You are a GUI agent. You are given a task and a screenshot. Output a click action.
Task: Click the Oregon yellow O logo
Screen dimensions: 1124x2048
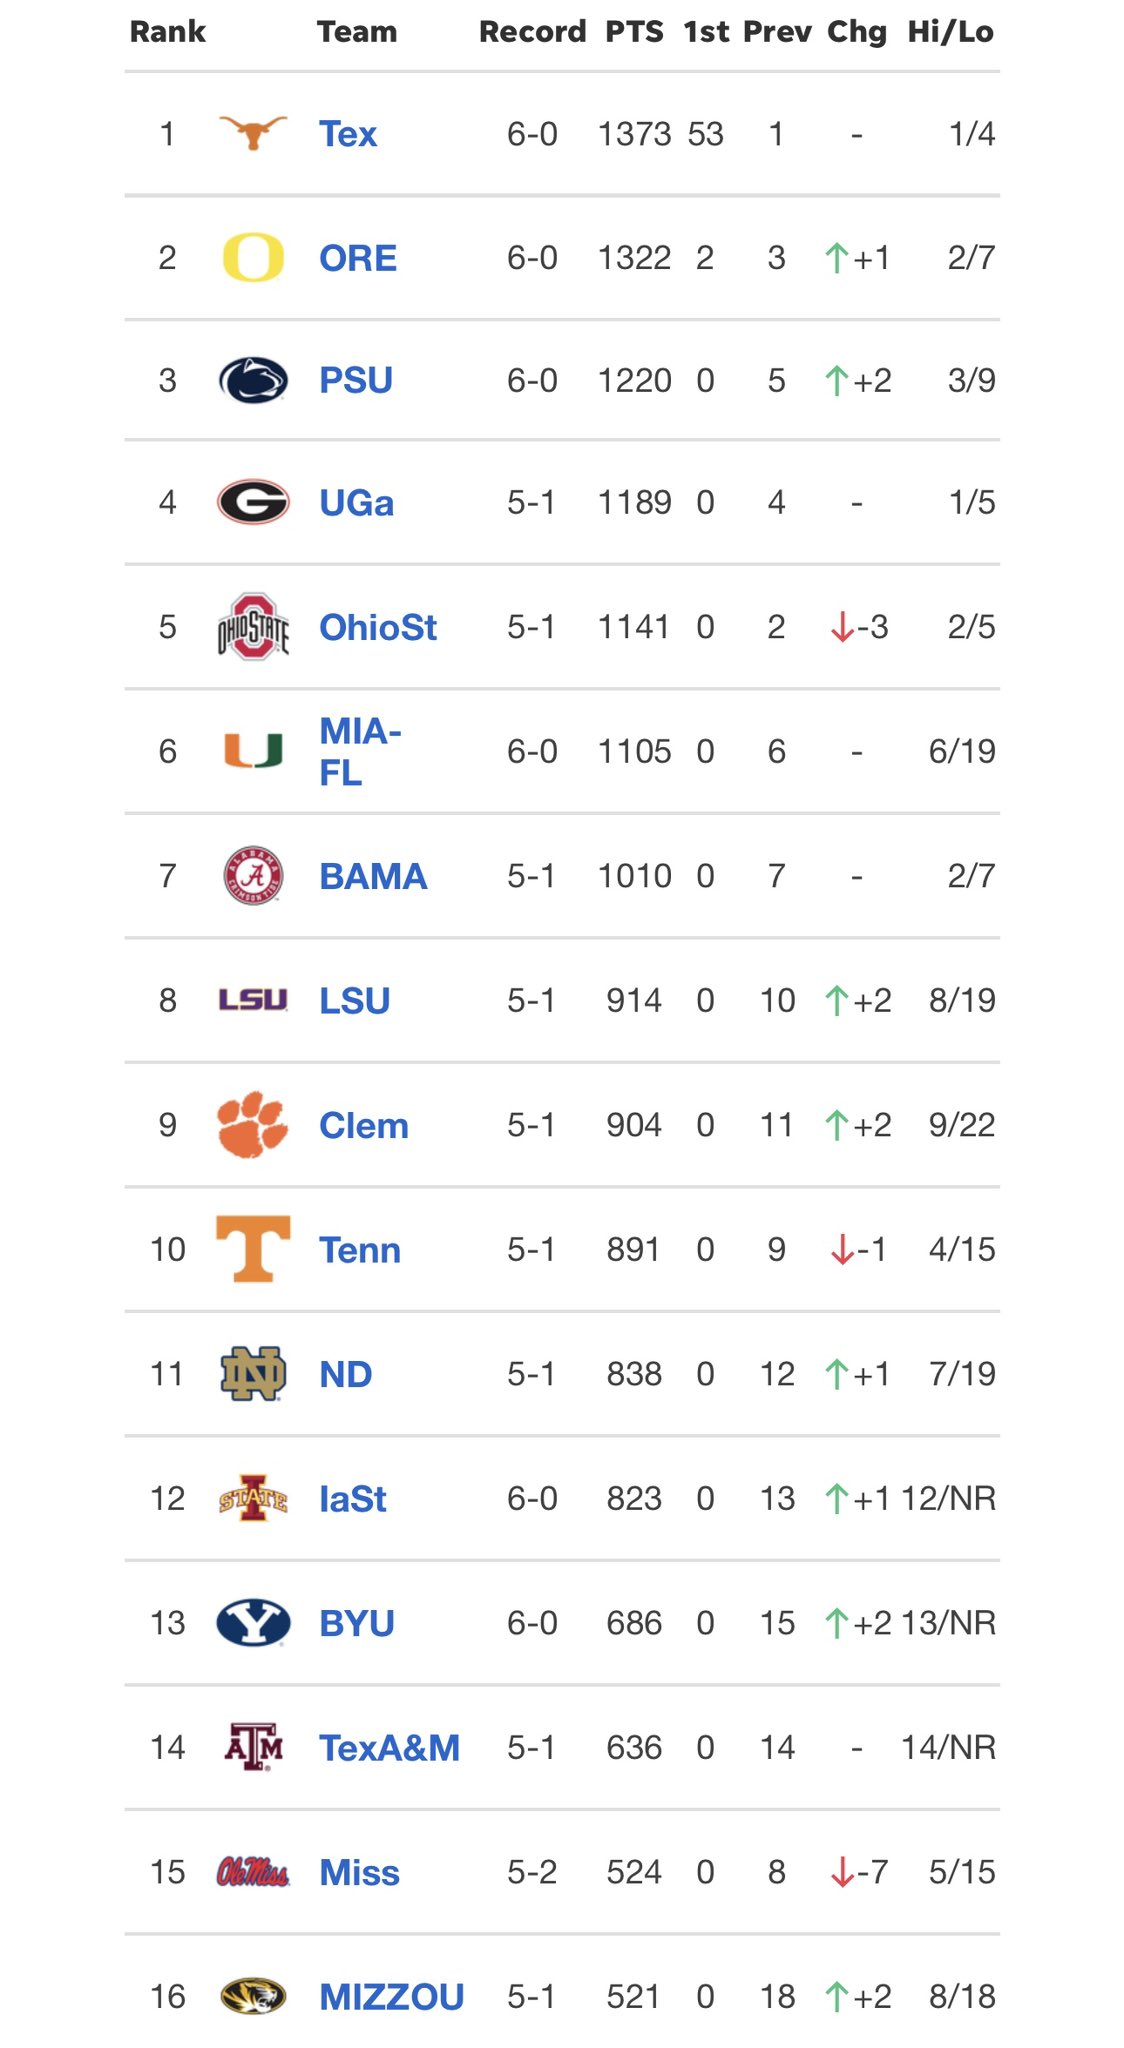pyautogui.click(x=253, y=257)
